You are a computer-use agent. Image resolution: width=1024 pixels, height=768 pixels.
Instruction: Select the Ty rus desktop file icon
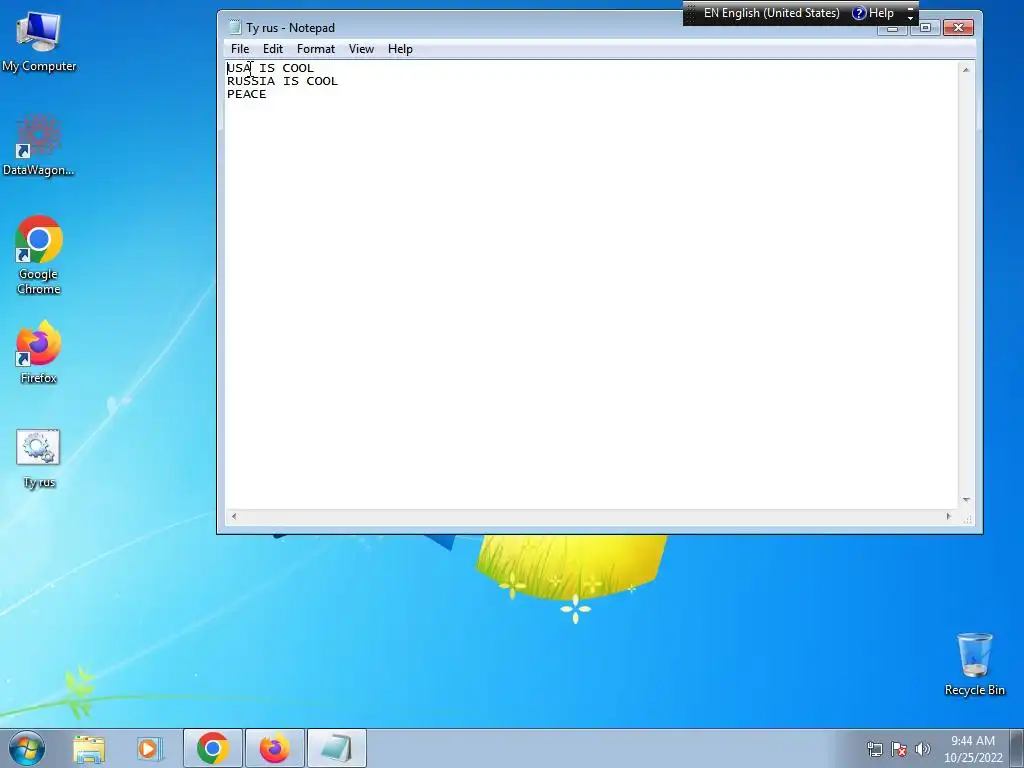click(39, 459)
